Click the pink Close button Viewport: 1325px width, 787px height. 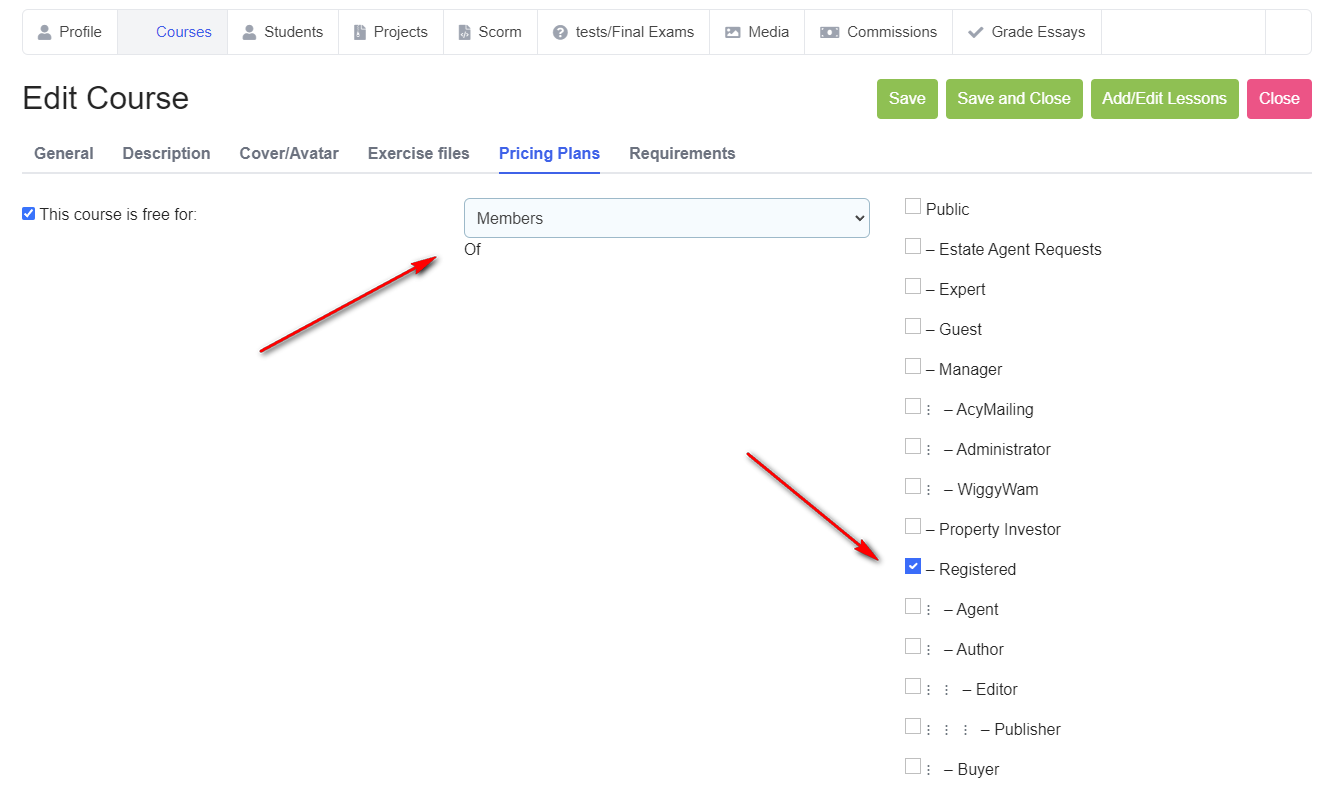[x=1279, y=99]
